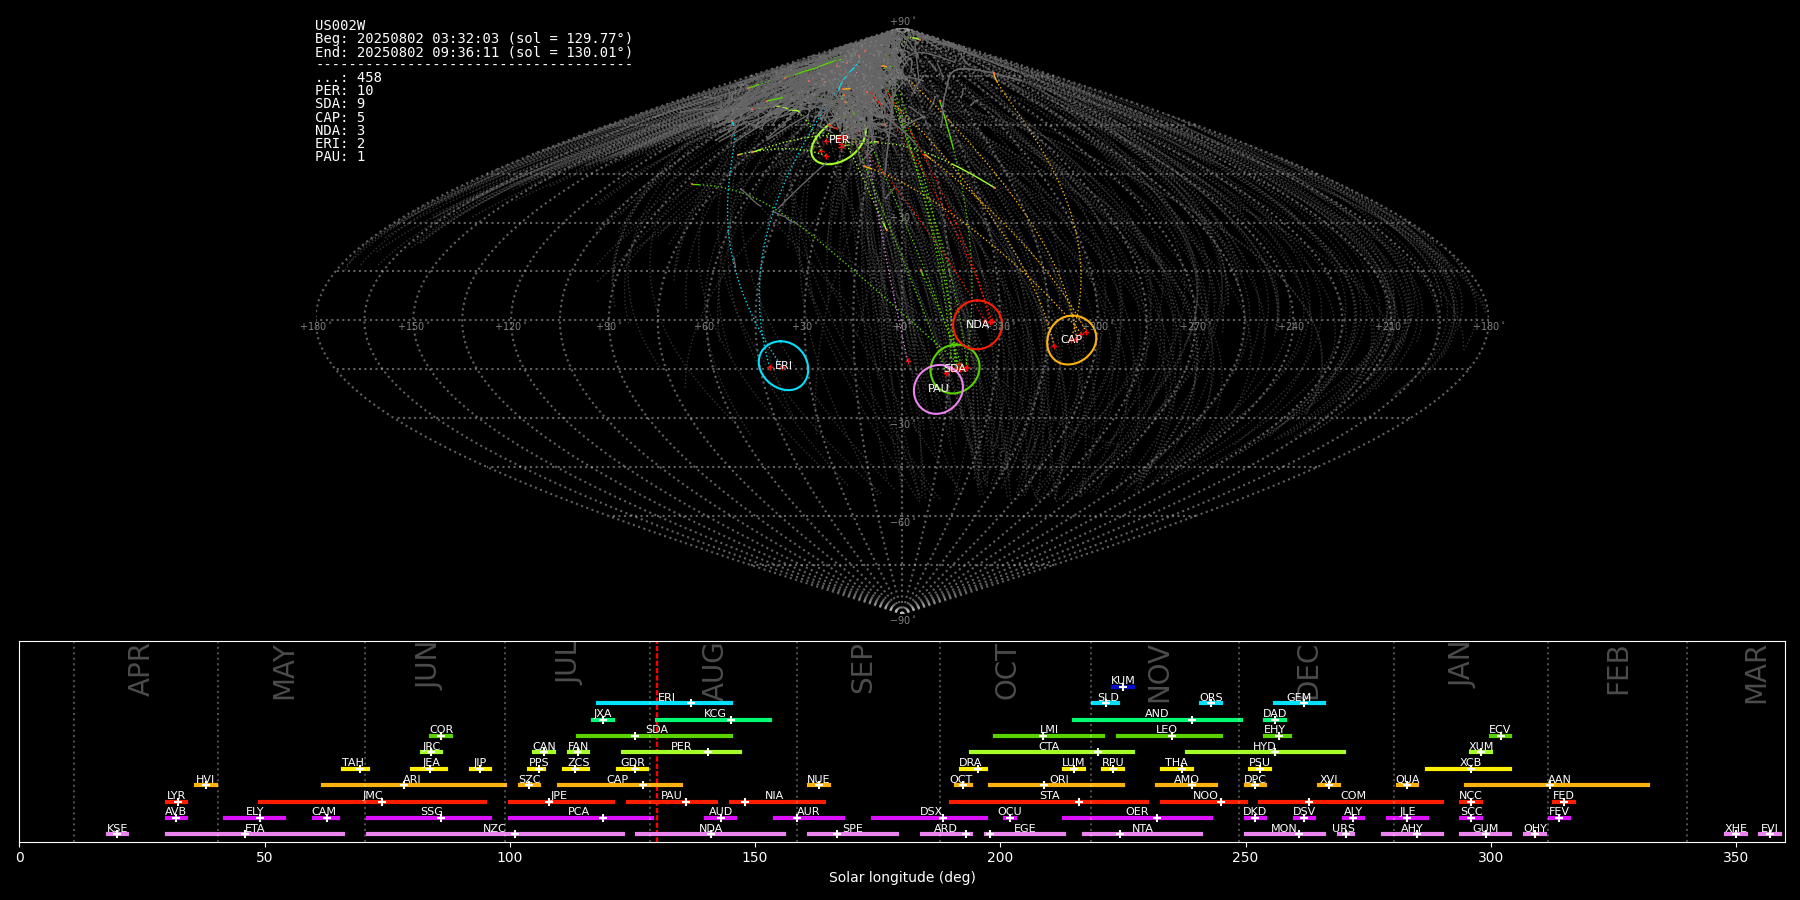Select the PCA purple bar in timeline
This screenshot has width=1800, height=900.
580,818
